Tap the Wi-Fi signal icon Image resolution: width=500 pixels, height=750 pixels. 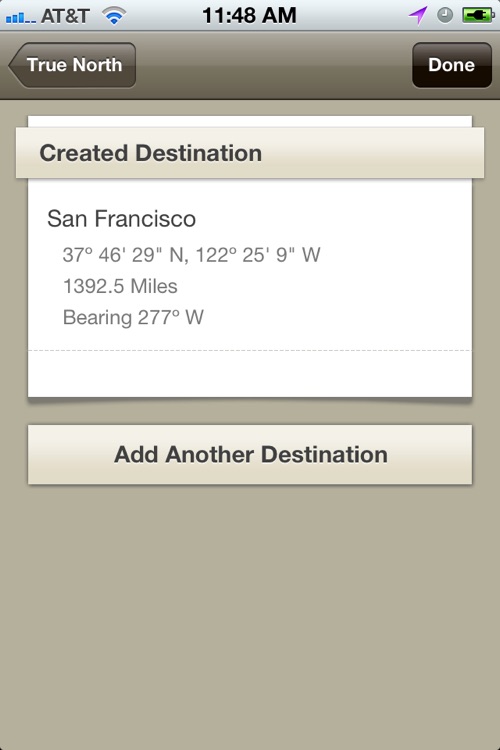[114, 16]
